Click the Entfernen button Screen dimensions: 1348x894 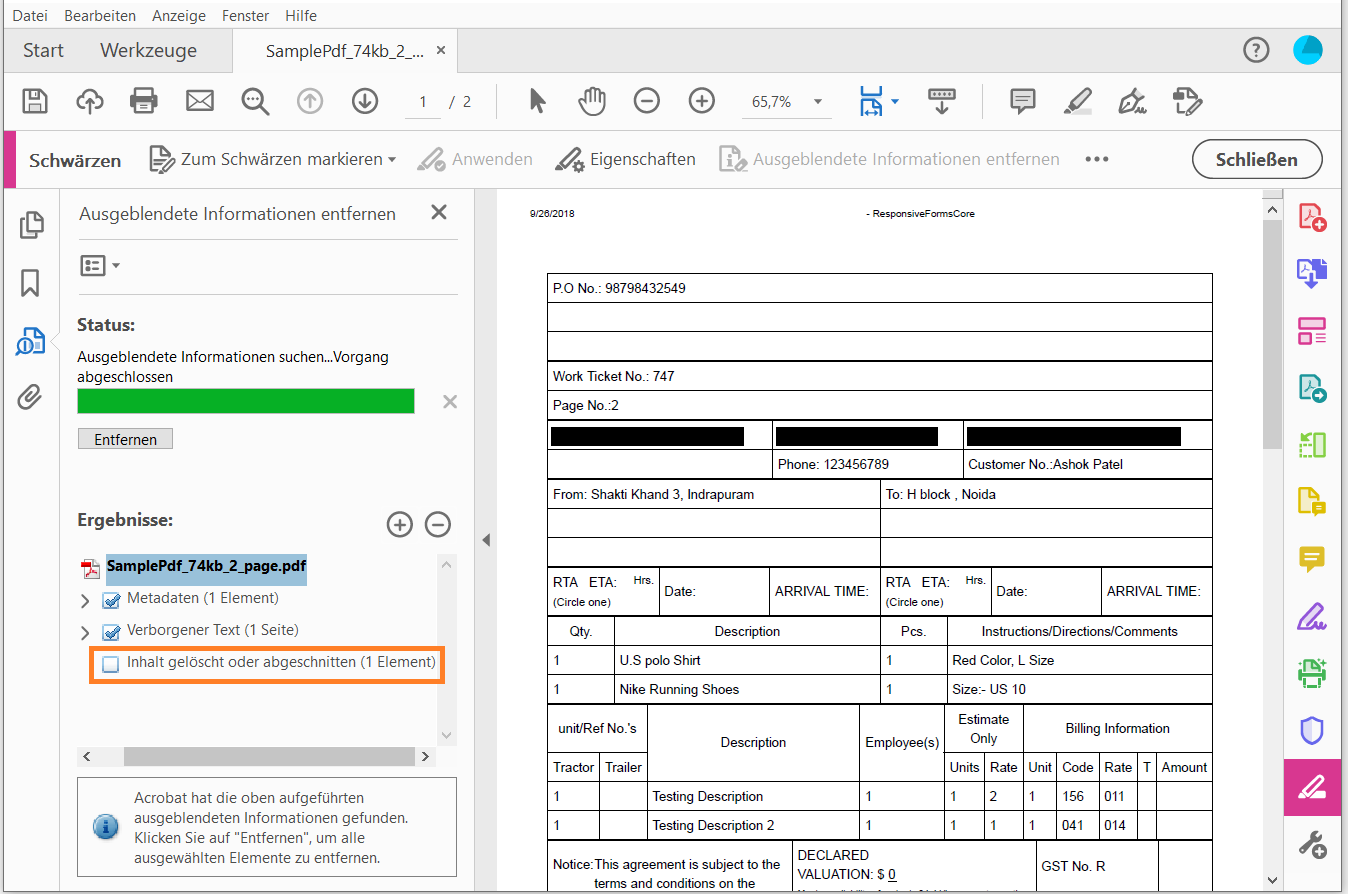point(125,439)
